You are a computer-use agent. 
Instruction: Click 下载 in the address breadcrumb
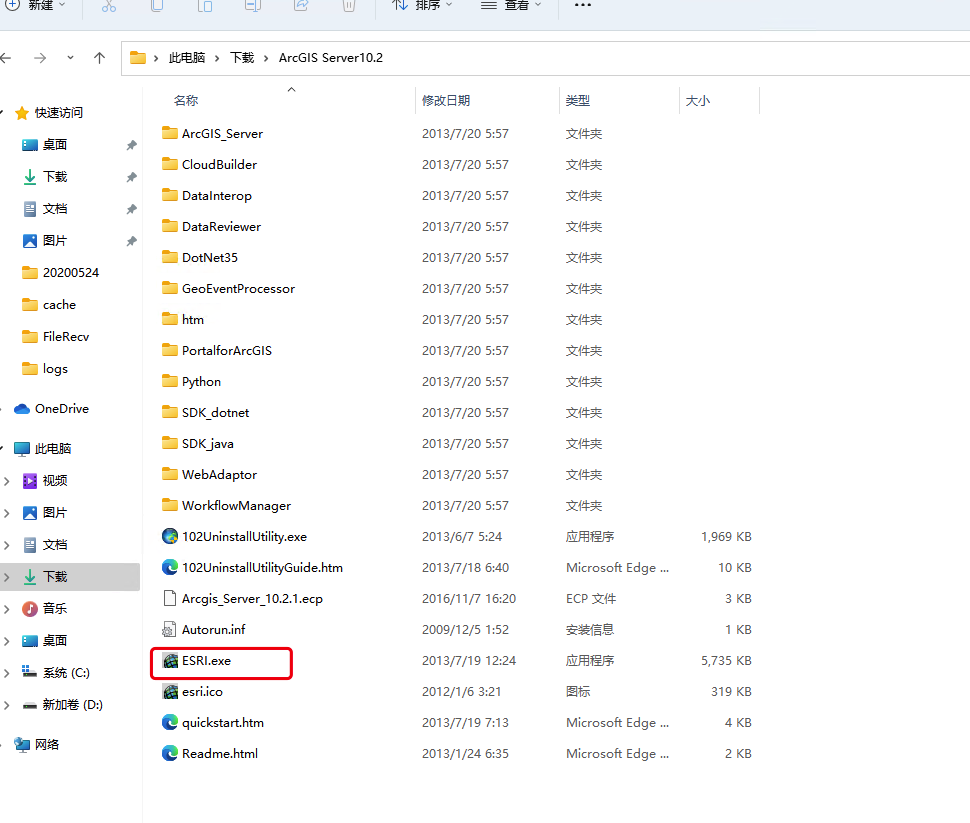pos(242,58)
